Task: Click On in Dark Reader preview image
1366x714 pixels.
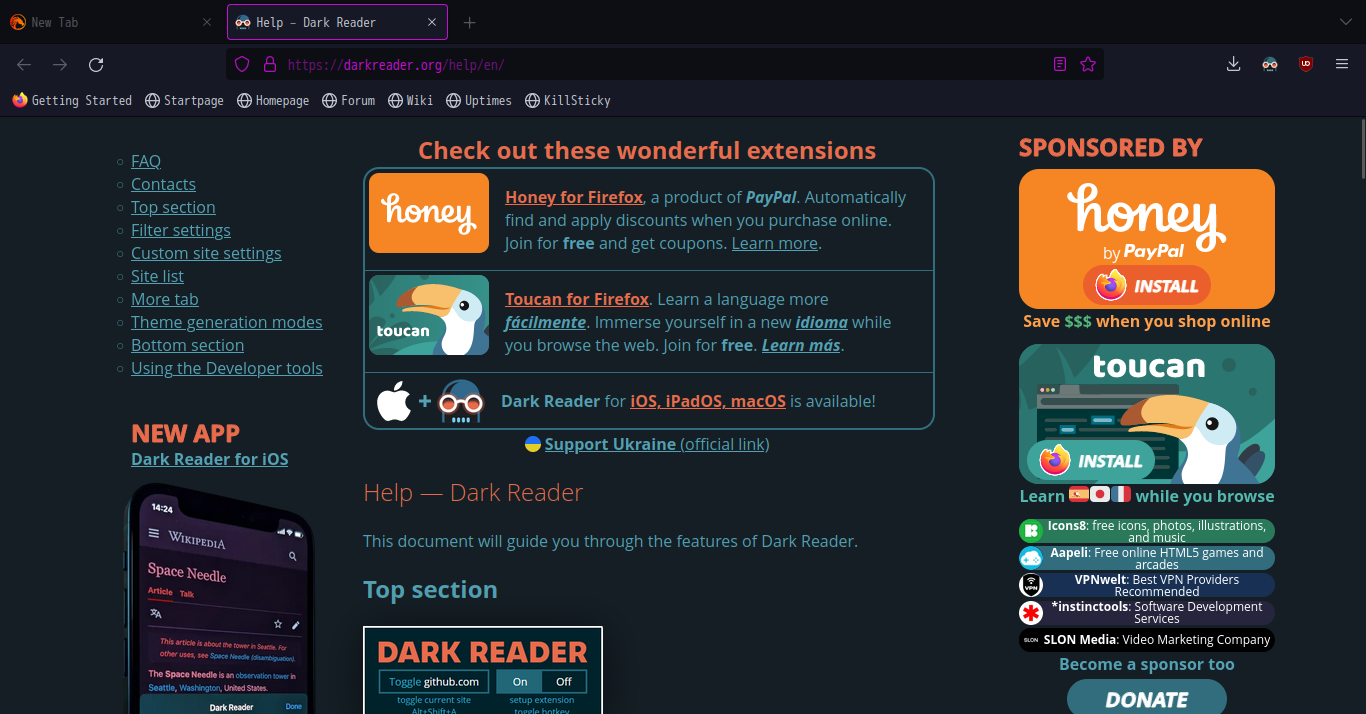Action: 520,682
